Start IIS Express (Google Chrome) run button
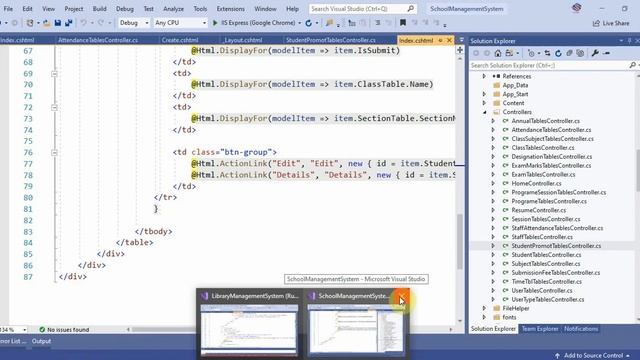The height and width of the screenshot is (360, 640). [215, 23]
